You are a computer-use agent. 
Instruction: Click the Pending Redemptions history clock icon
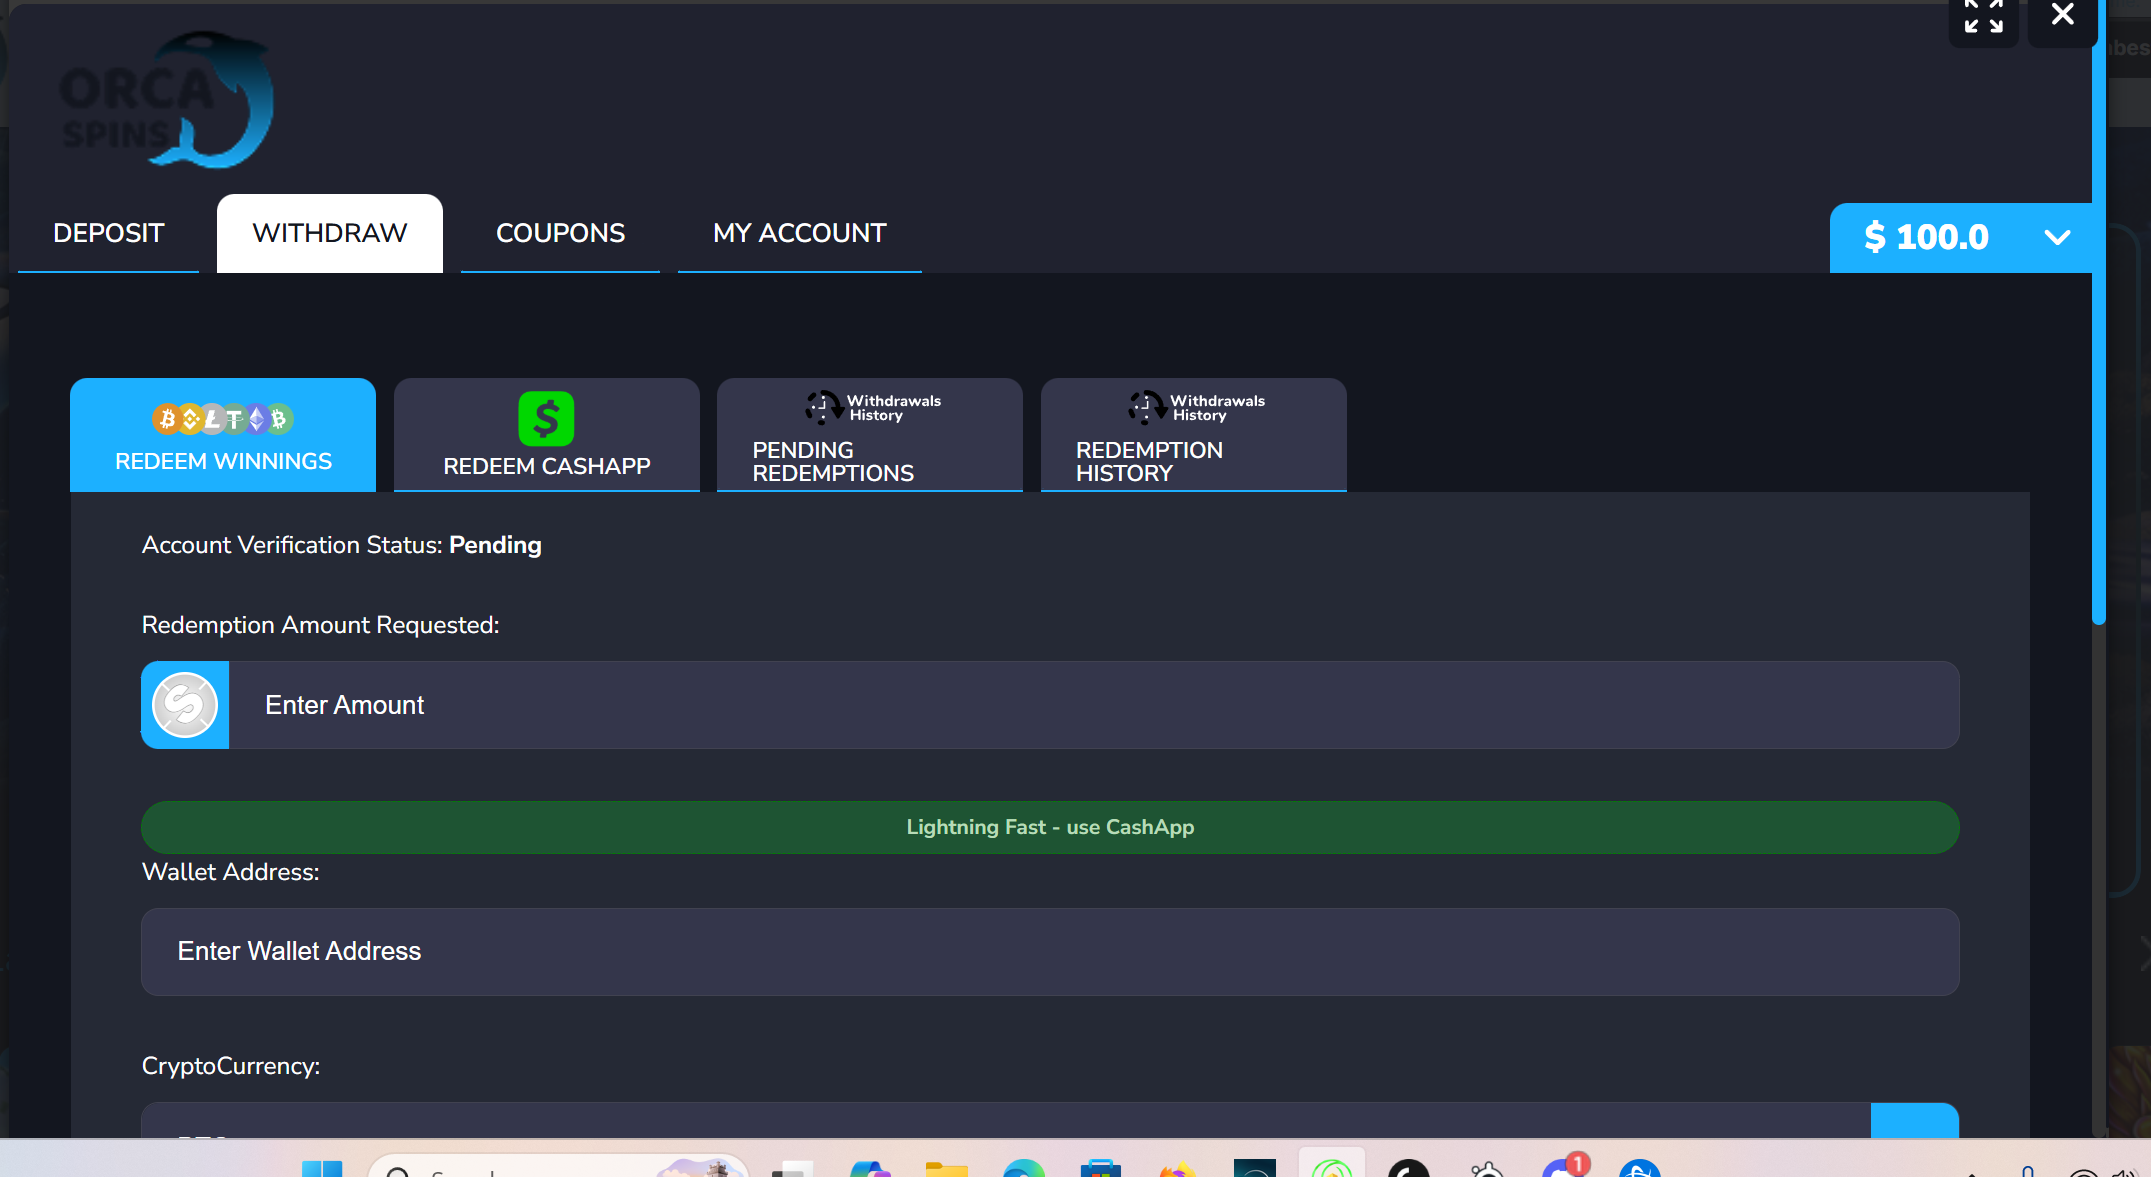pyautogui.click(x=824, y=408)
